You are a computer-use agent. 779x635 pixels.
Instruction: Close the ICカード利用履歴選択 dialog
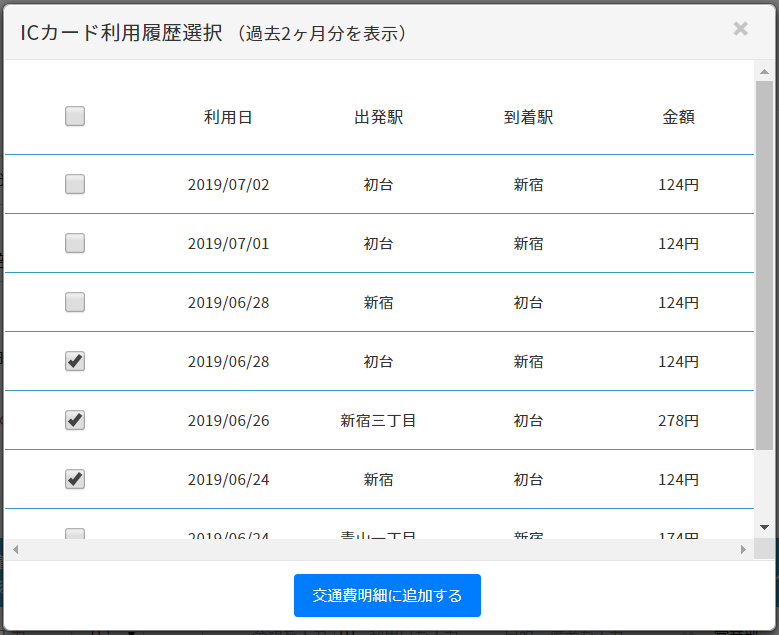(x=740, y=29)
